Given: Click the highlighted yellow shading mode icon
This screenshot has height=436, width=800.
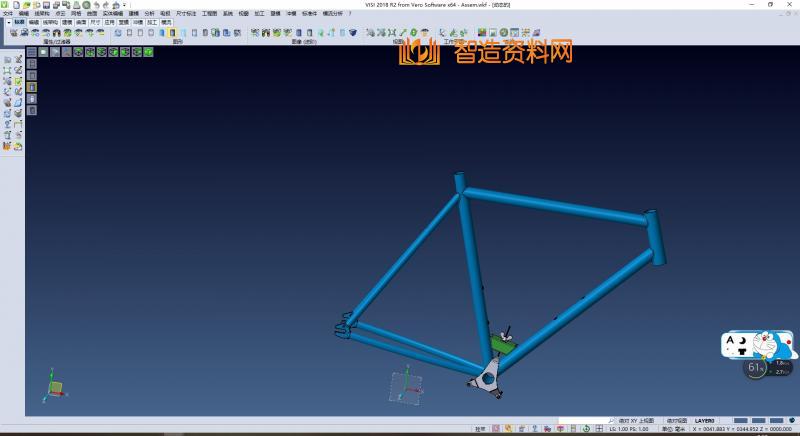Looking at the screenshot, I should click(172, 33).
